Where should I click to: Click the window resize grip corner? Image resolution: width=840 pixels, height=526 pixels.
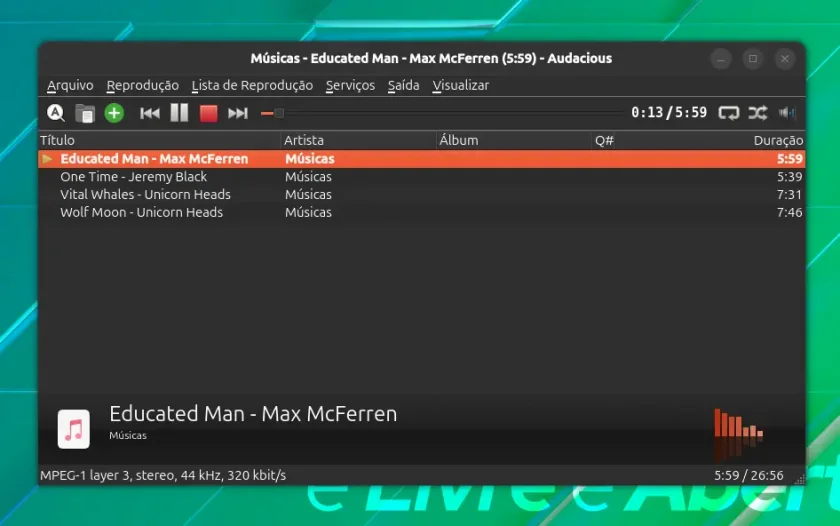(x=799, y=480)
